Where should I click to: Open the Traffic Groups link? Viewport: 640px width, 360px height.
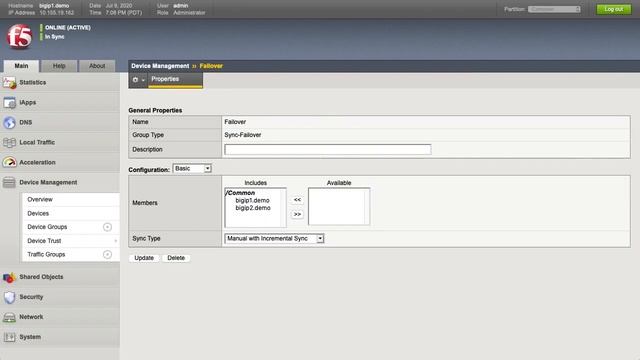point(46,254)
